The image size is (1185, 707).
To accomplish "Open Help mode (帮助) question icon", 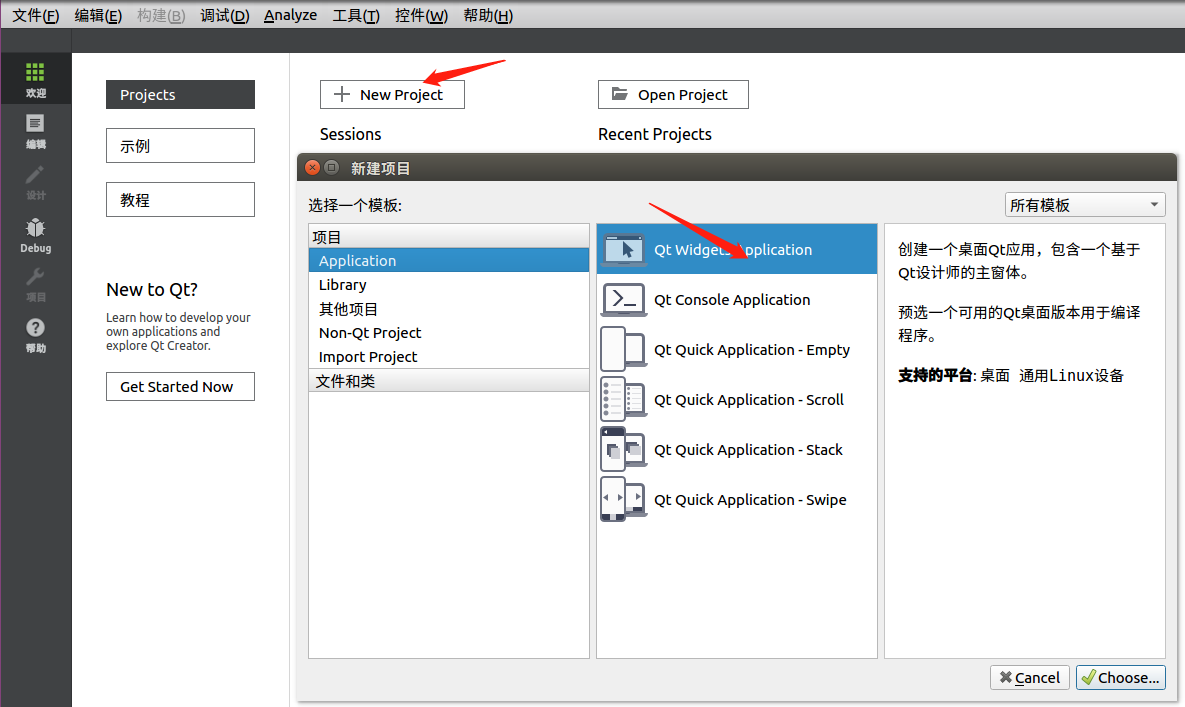I will 36,335.
